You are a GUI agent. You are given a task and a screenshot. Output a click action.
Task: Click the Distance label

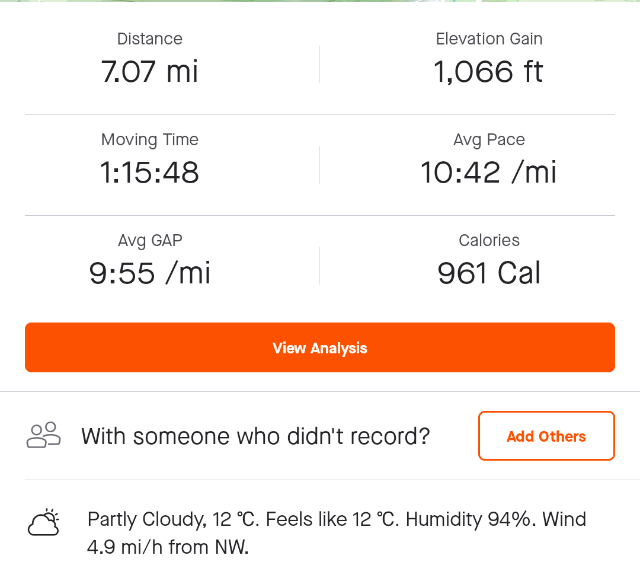point(150,39)
